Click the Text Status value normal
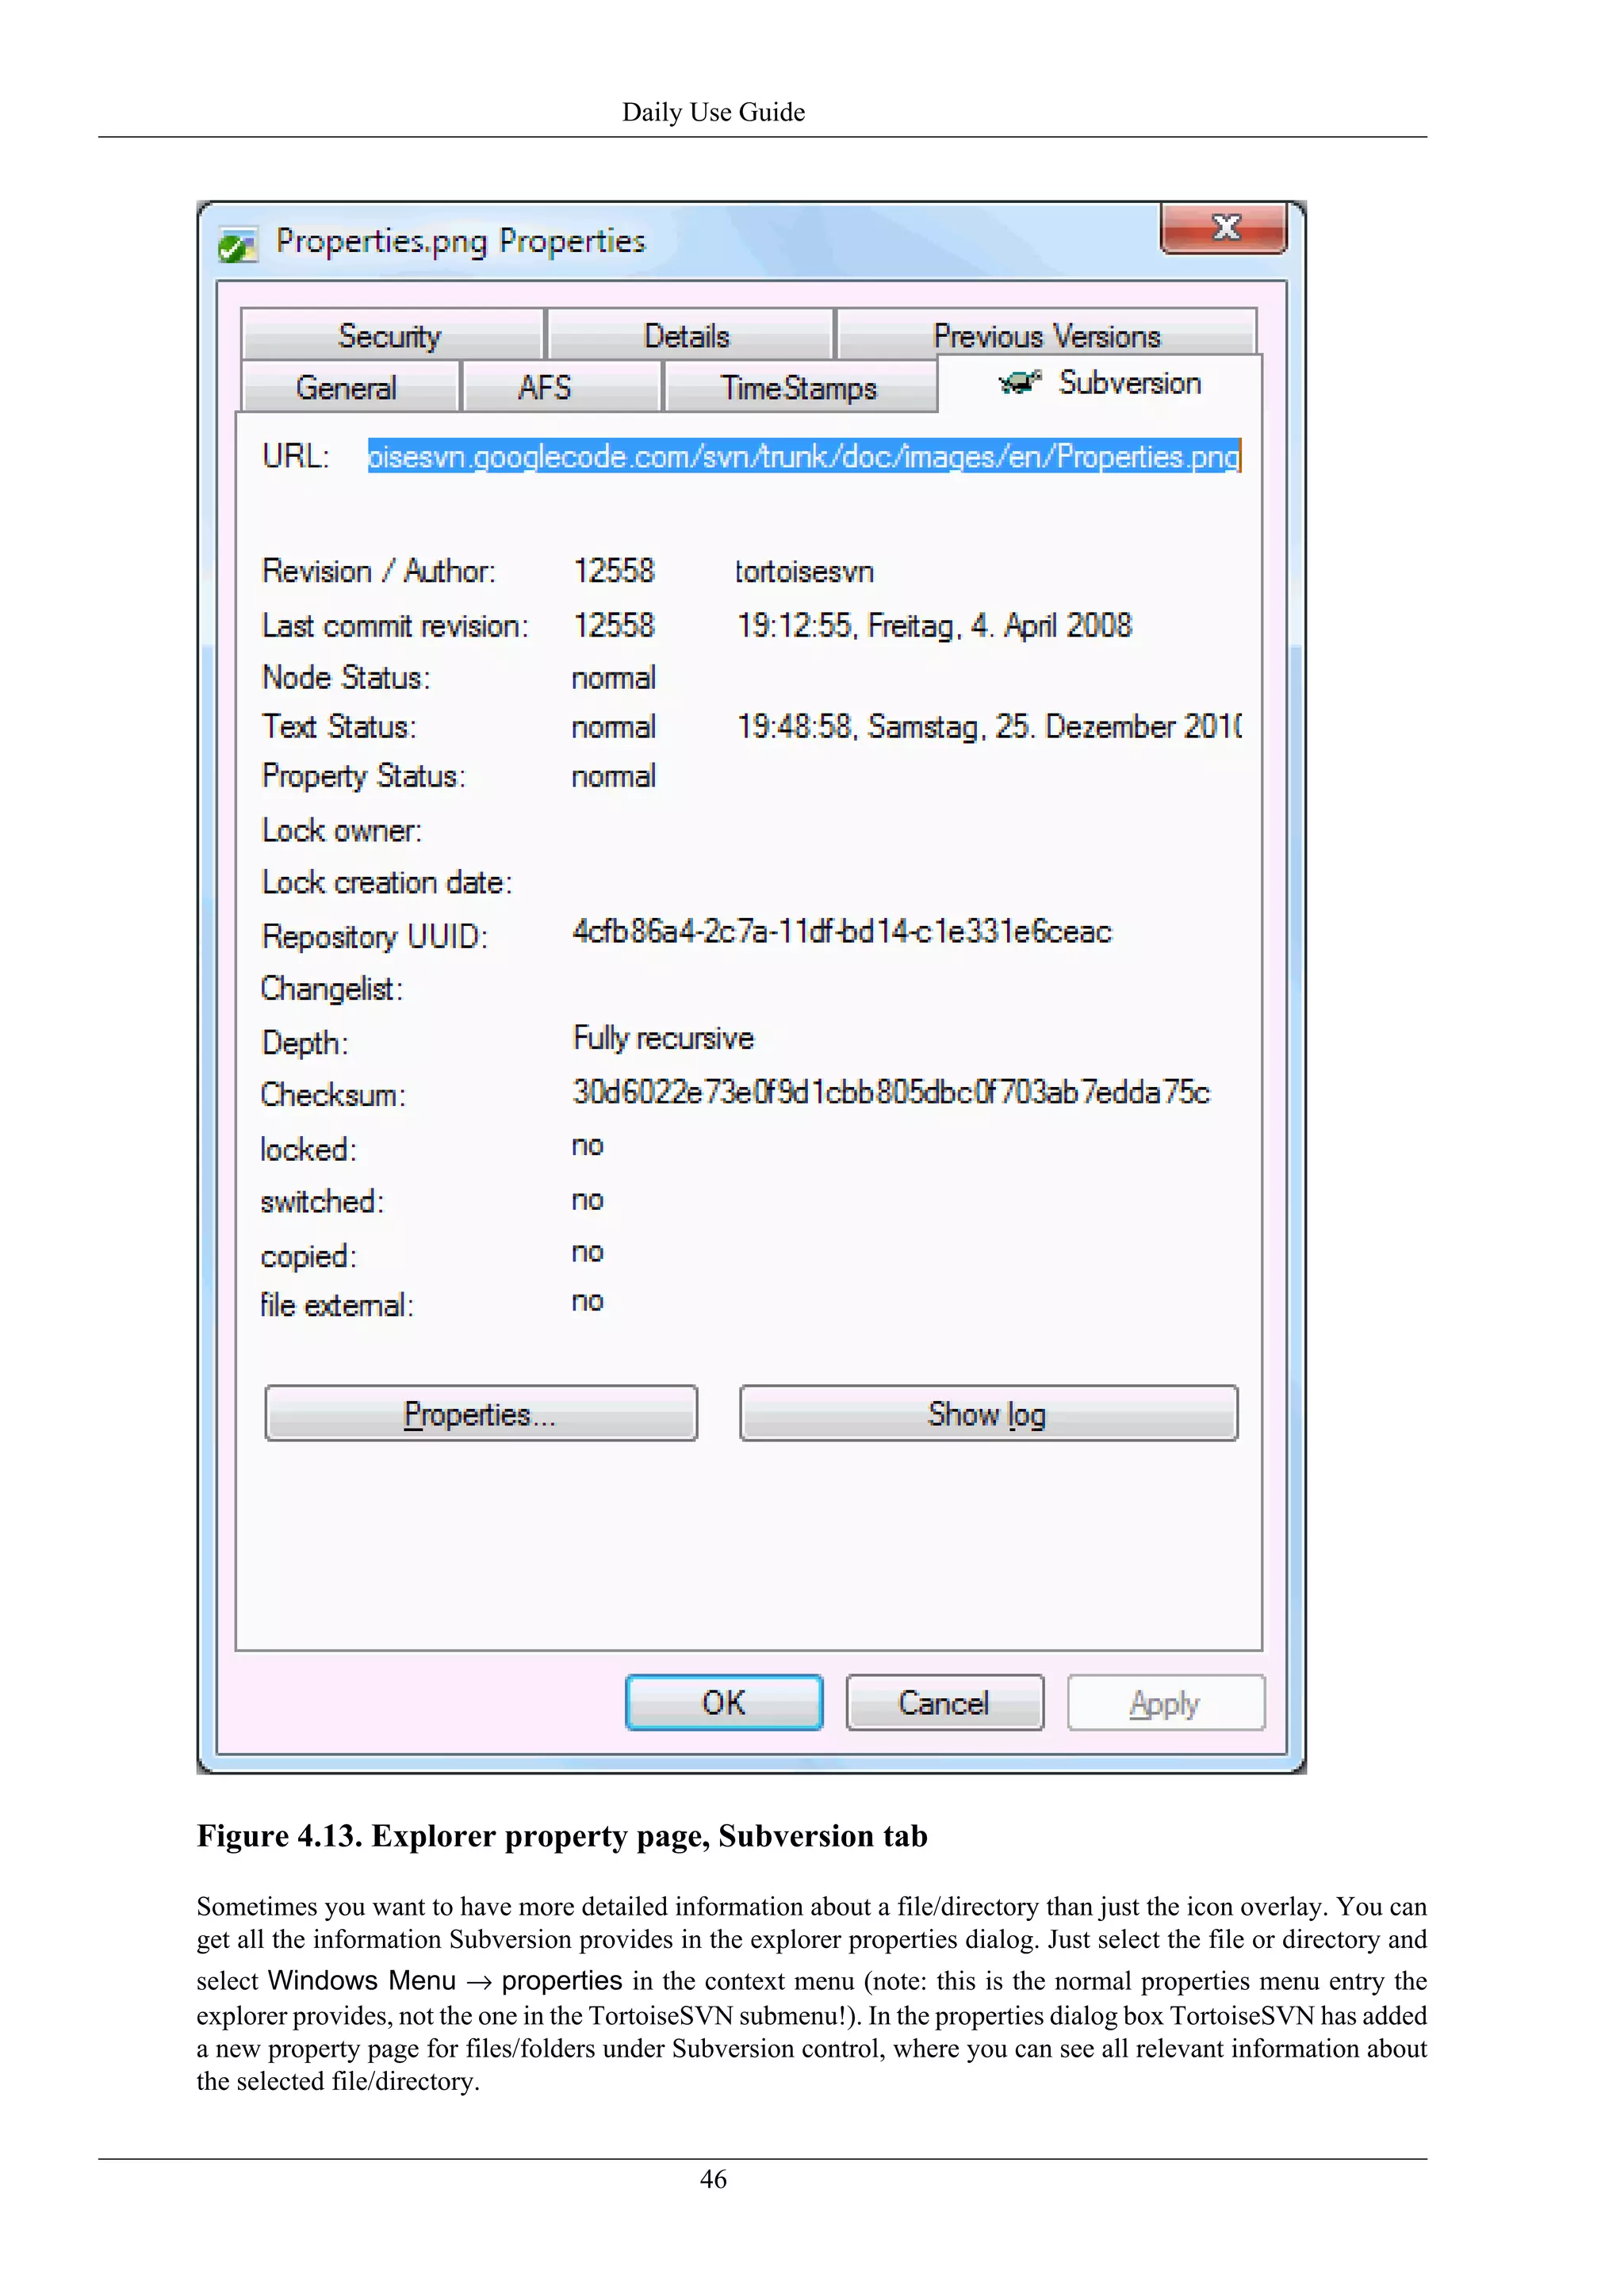The width and height of the screenshot is (1624, 2296). 614,727
